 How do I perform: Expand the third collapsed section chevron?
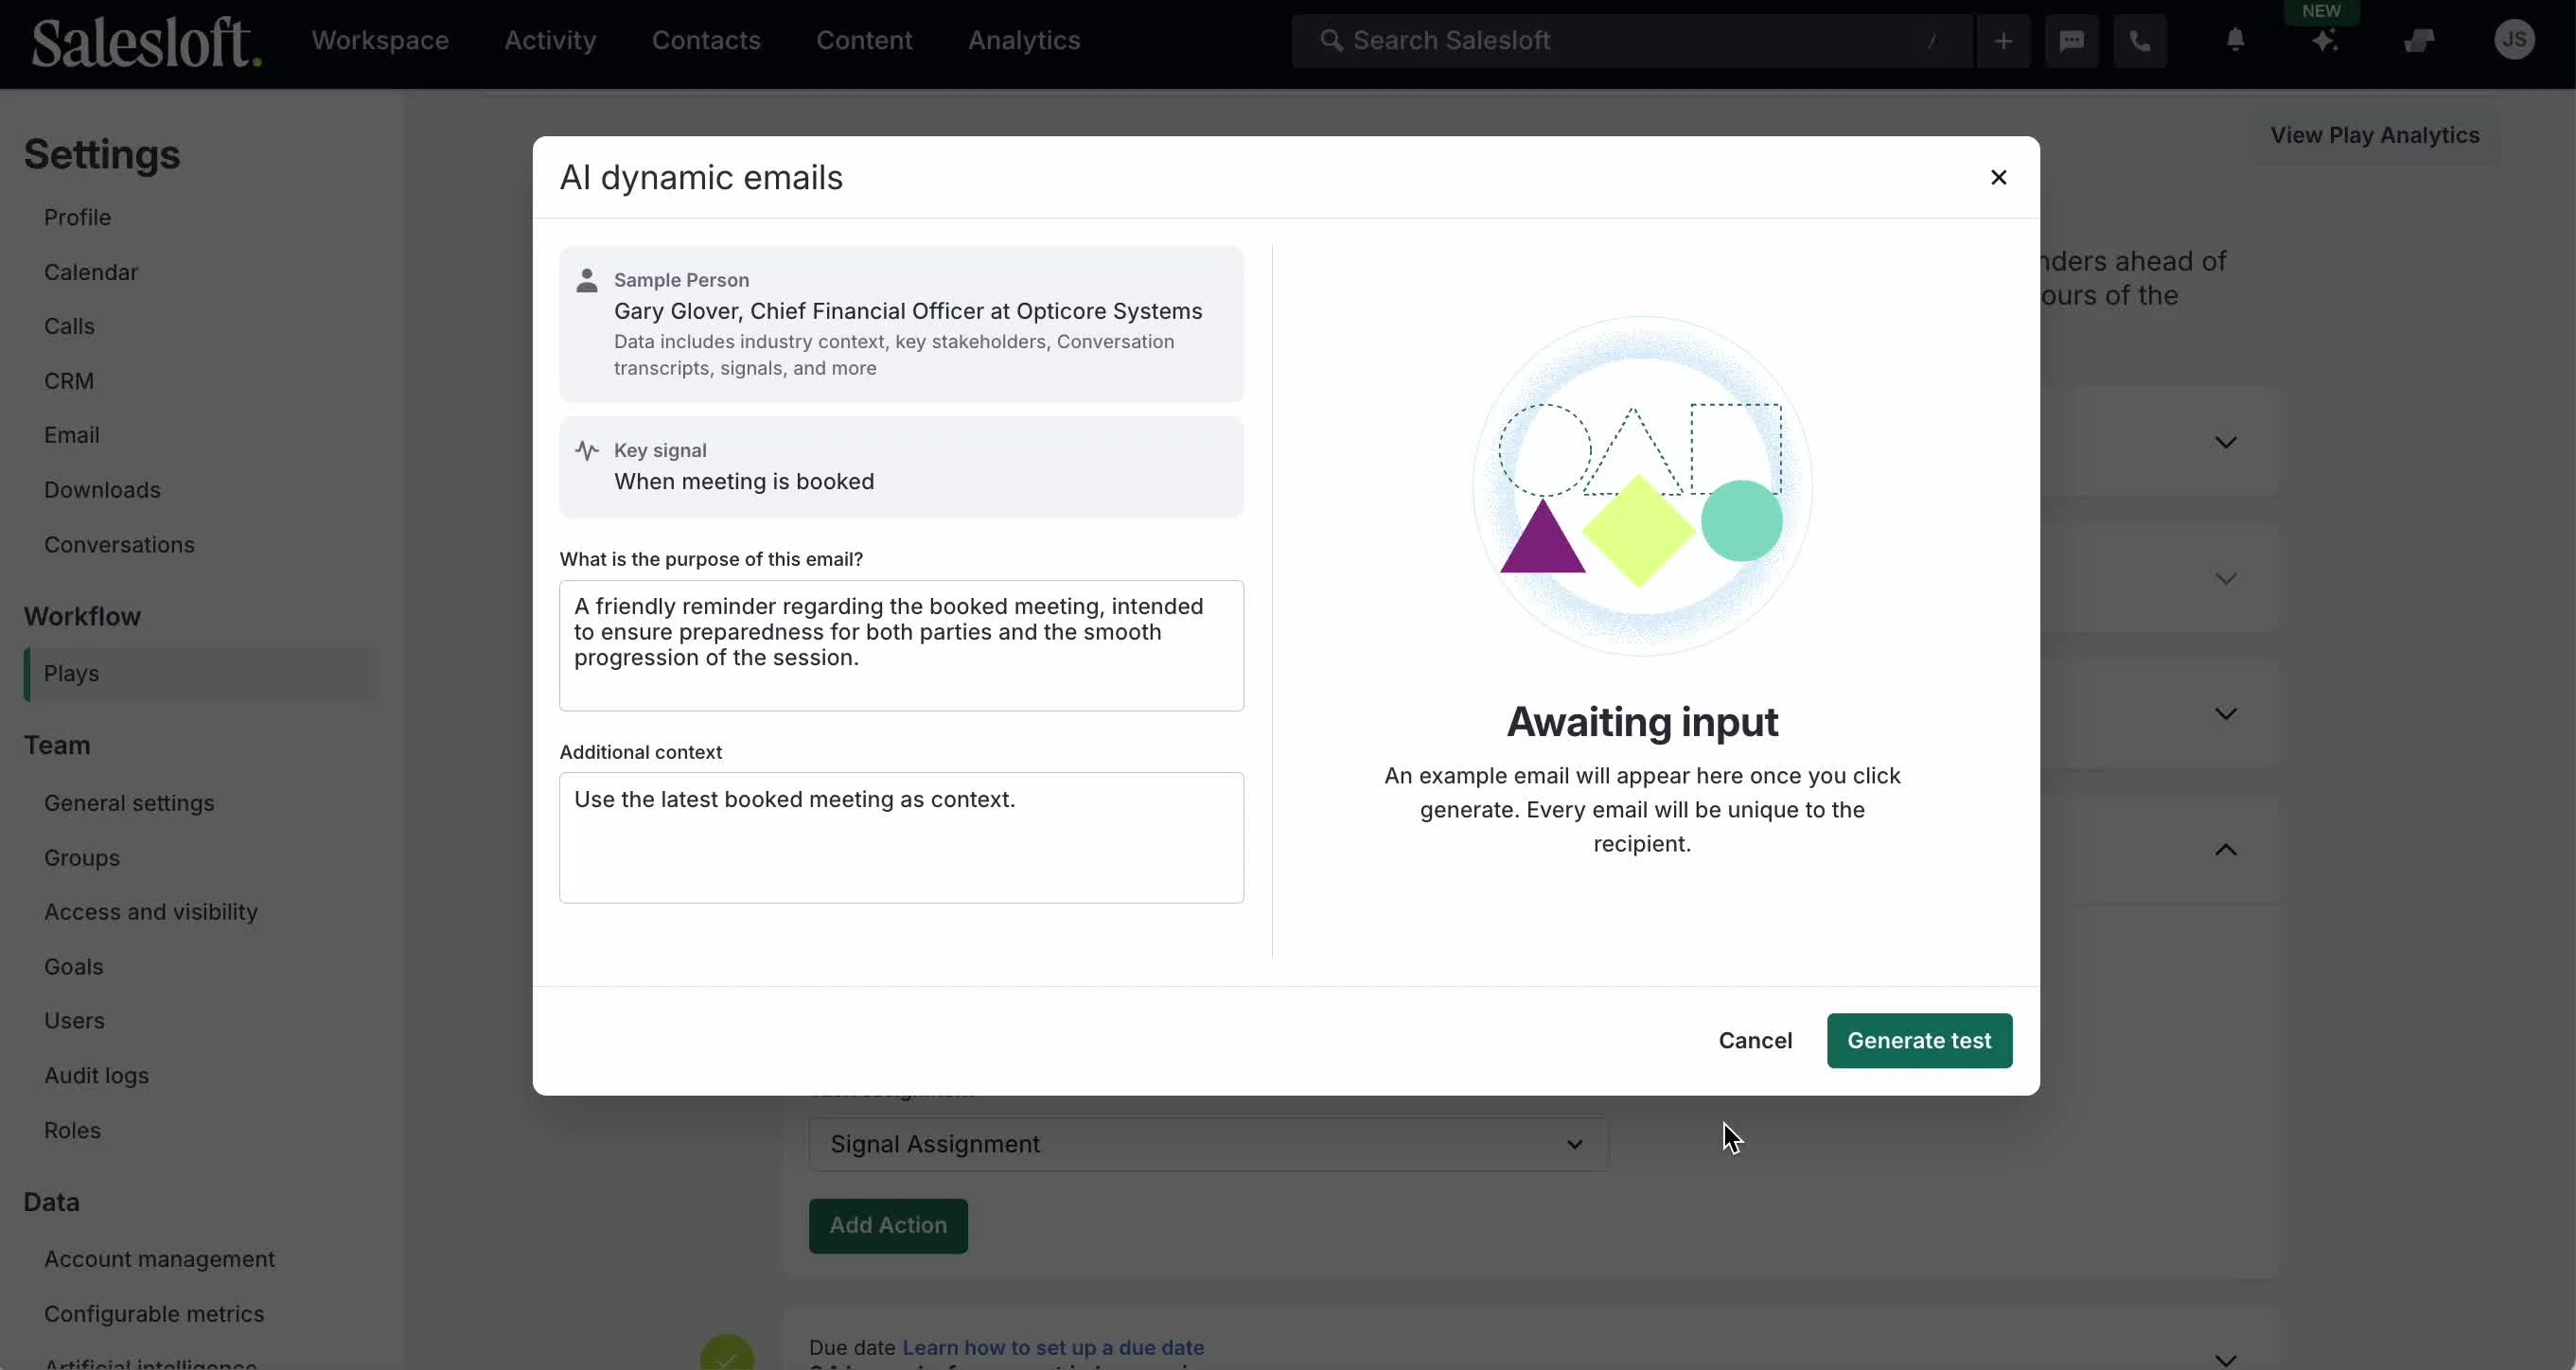click(x=2225, y=714)
